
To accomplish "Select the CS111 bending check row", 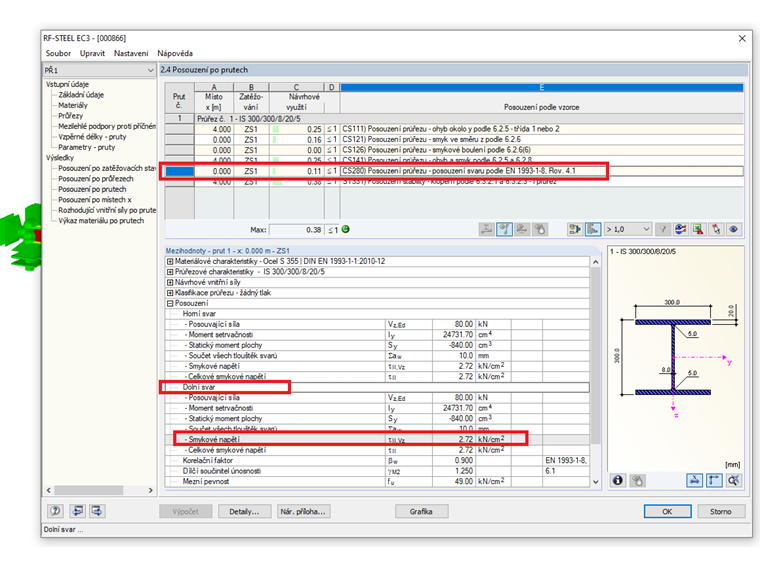I will point(454,129).
